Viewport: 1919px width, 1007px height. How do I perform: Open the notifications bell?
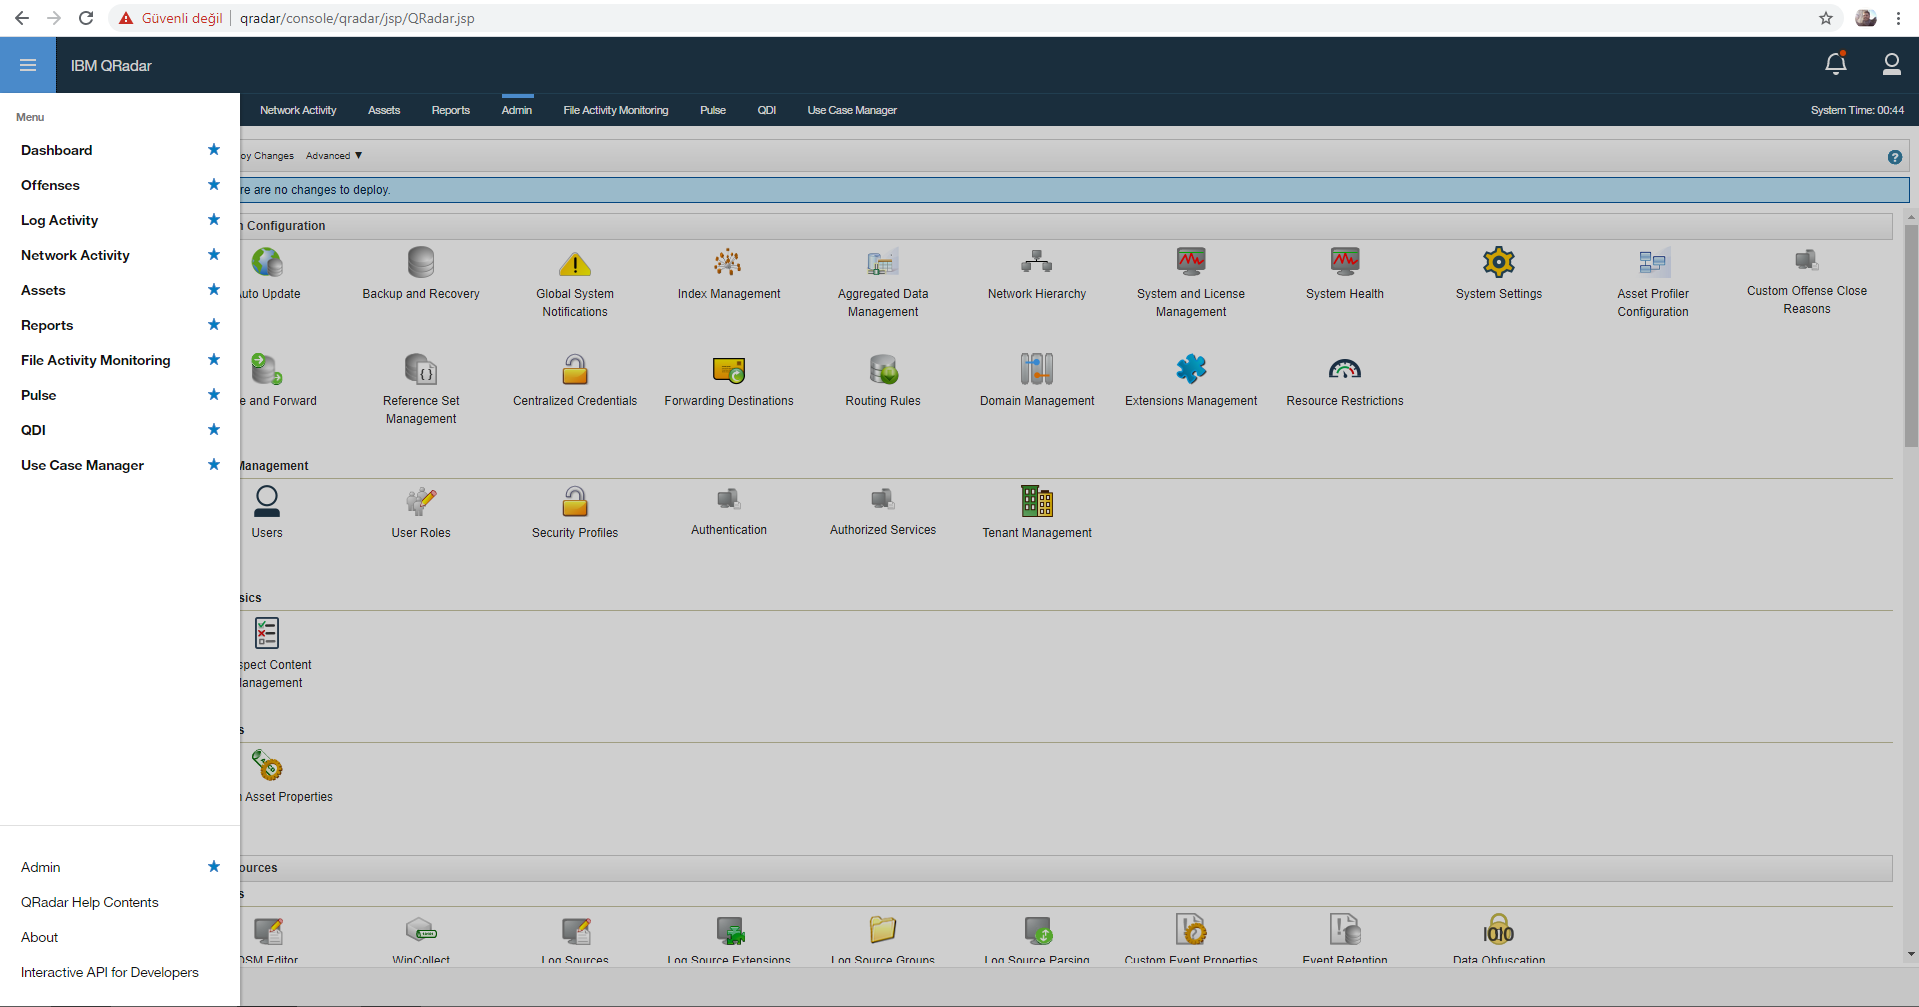[x=1835, y=65]
